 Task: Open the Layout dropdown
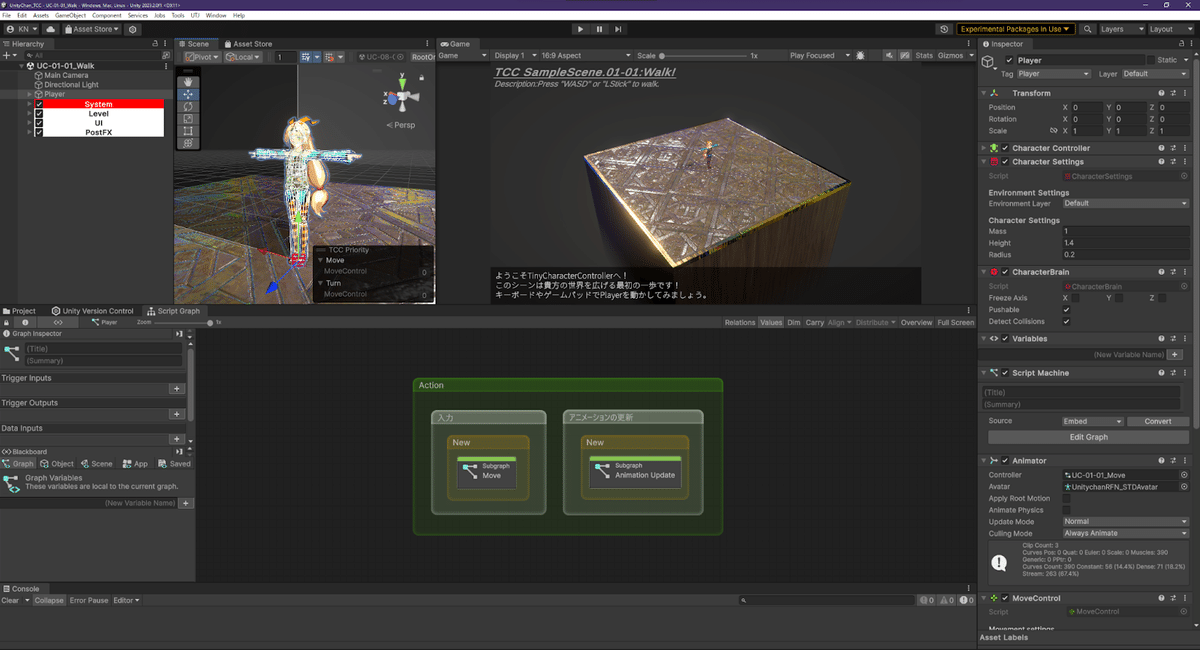pyautogui.click(x=1170, y=29)
